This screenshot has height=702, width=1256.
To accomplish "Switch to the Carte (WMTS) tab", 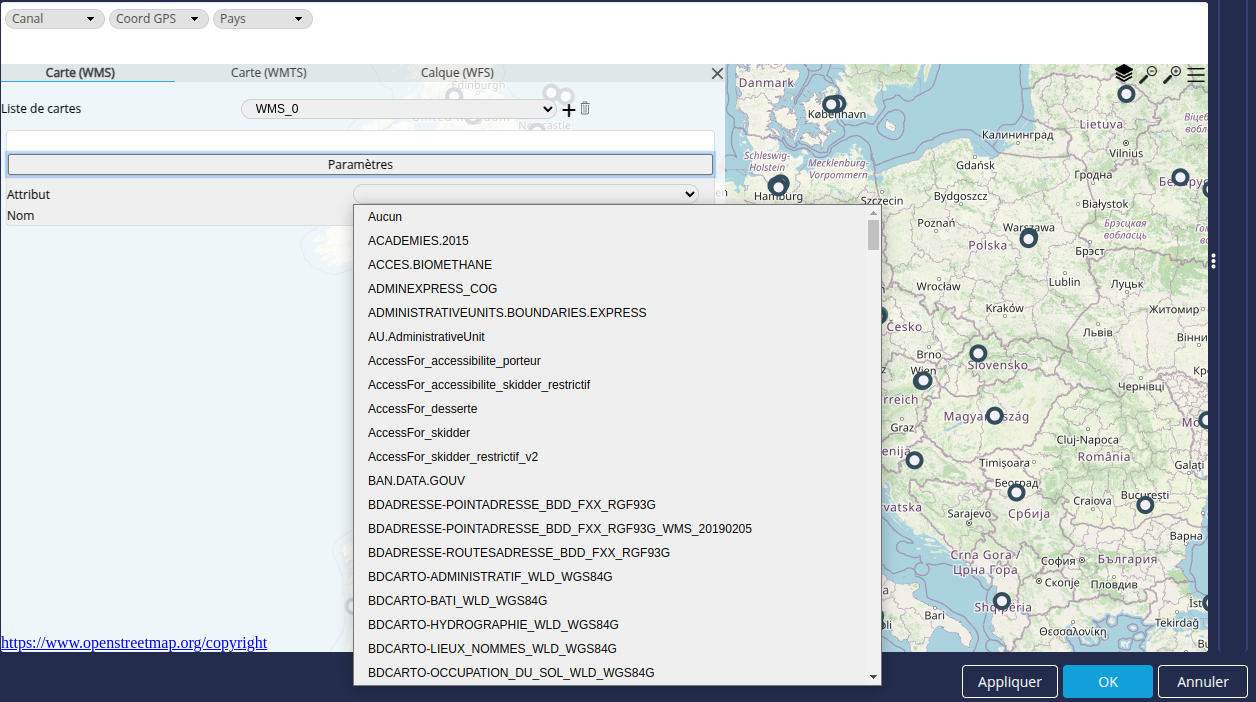I will pos(268,73).
